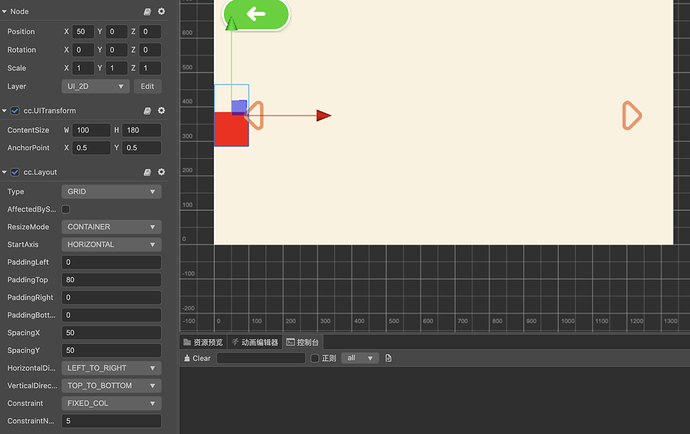Image resolution: width=690 pixels, height=434 pixels.
Task: Collapse the cc.UITransform section
Action: point(4,110)
